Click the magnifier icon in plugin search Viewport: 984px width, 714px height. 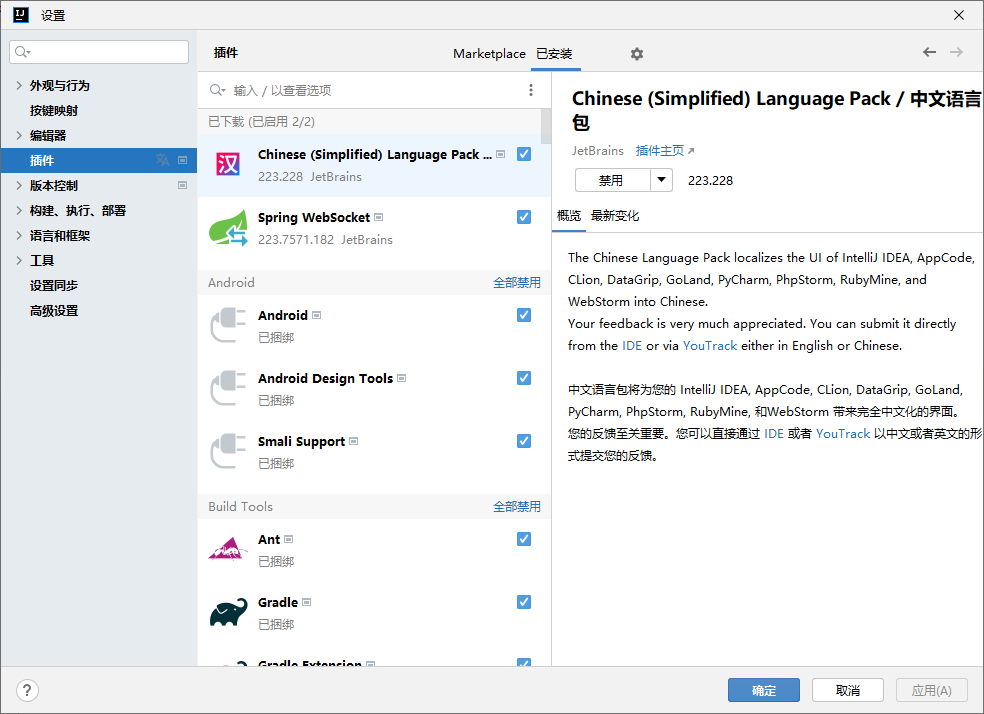[x=217, y=90]
